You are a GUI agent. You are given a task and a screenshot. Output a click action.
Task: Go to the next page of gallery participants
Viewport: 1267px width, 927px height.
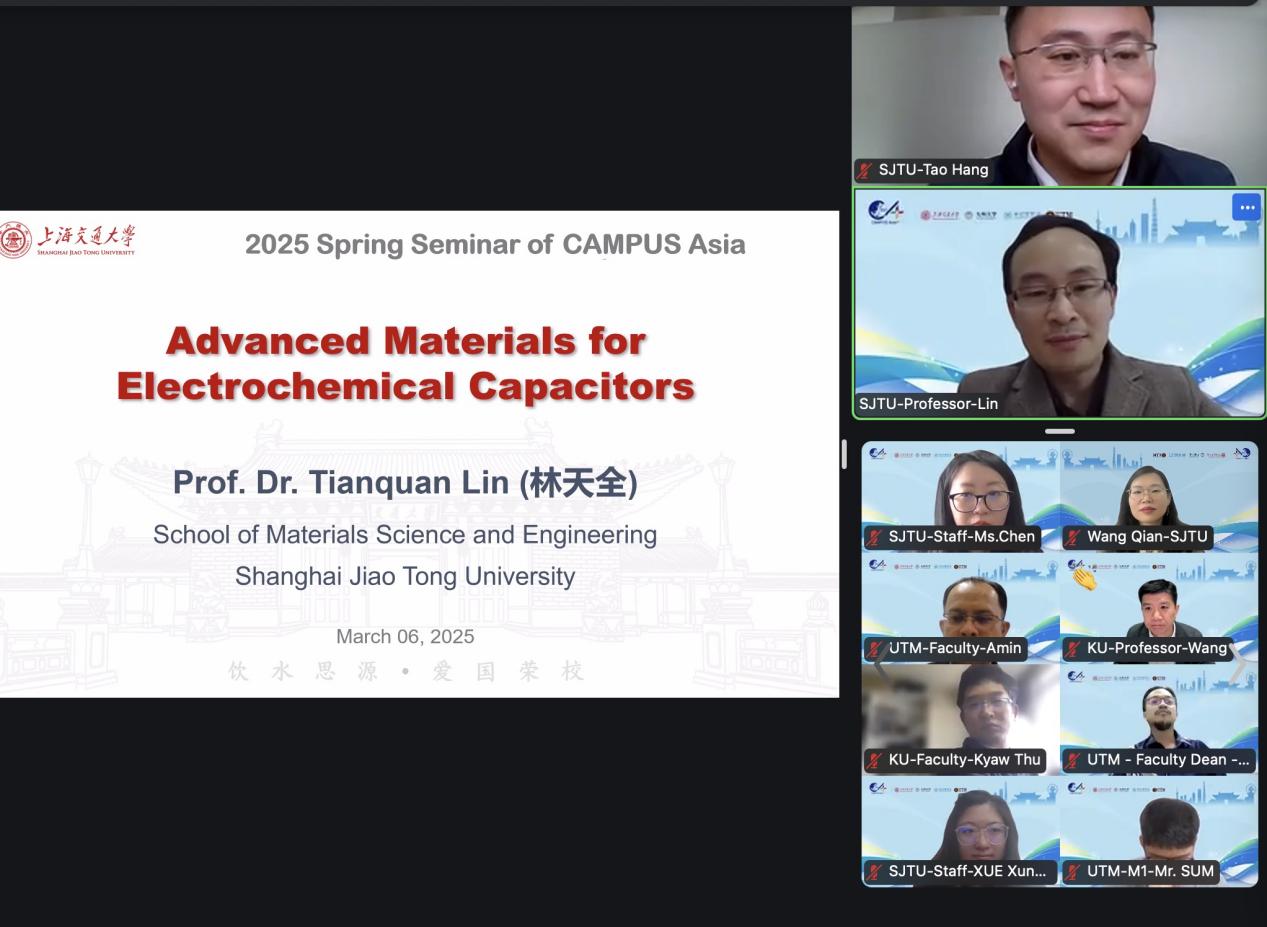click(1238, 664)
